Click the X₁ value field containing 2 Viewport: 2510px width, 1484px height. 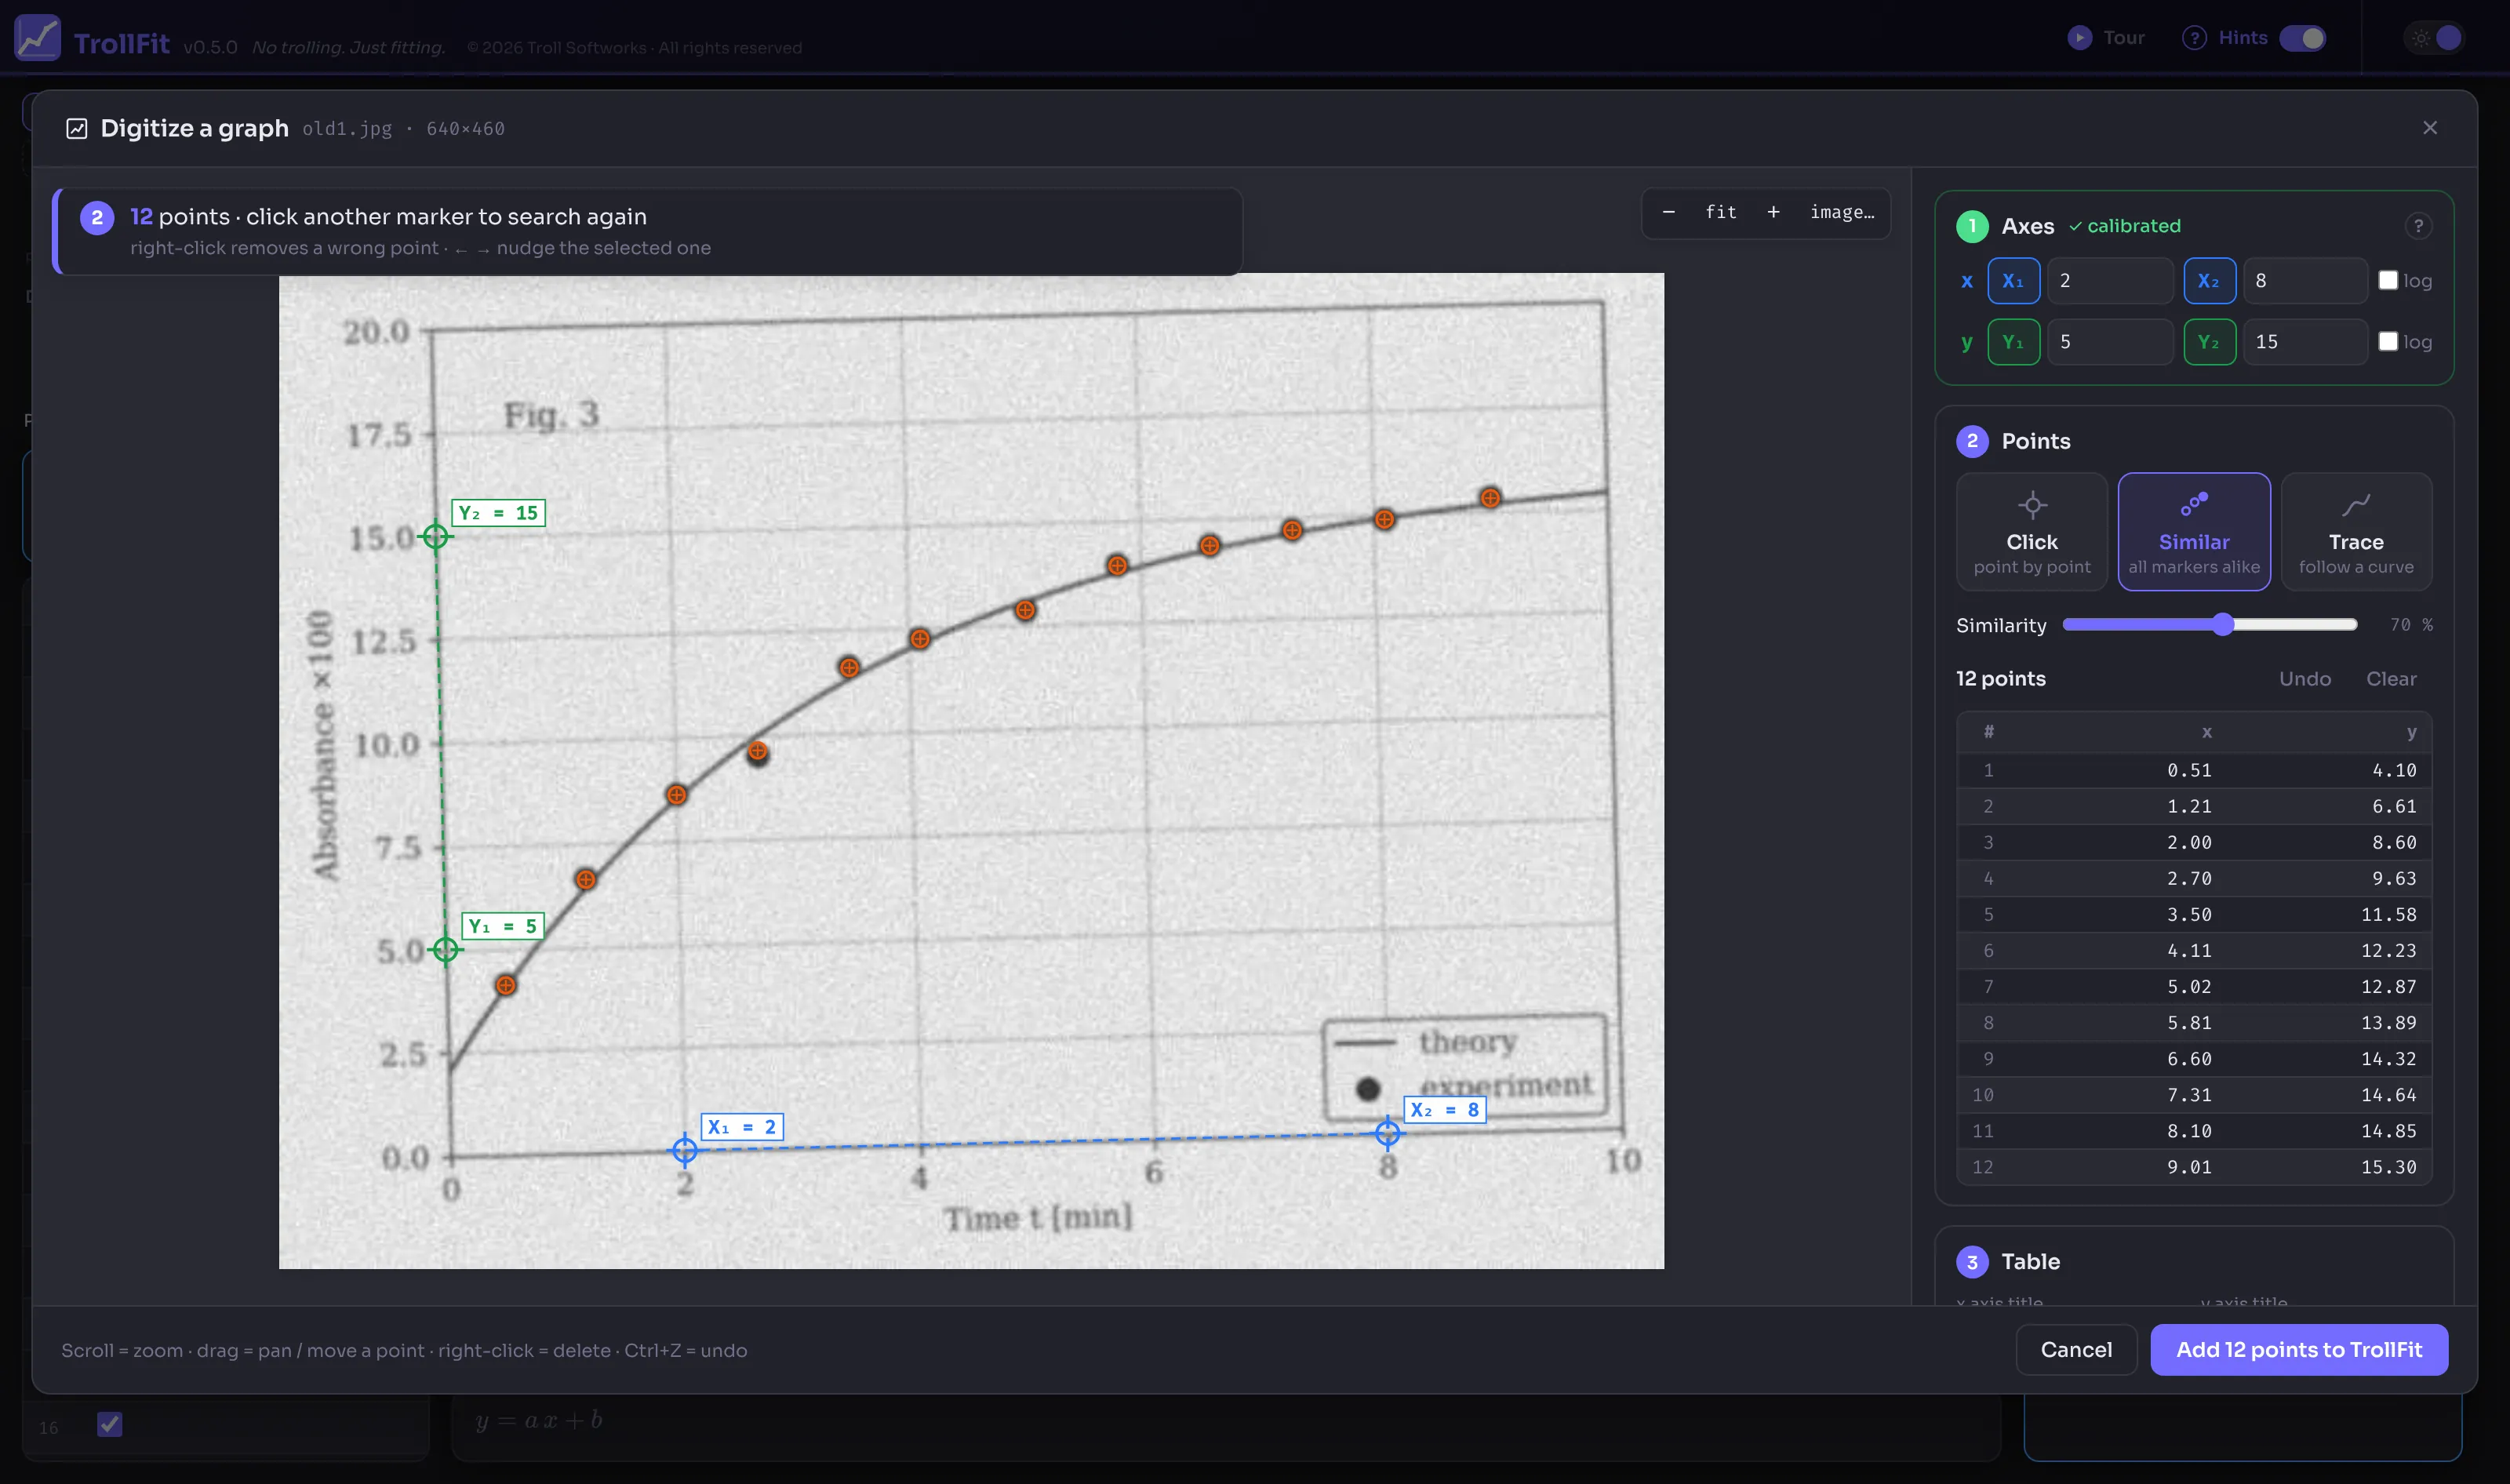coord(2110,281)
